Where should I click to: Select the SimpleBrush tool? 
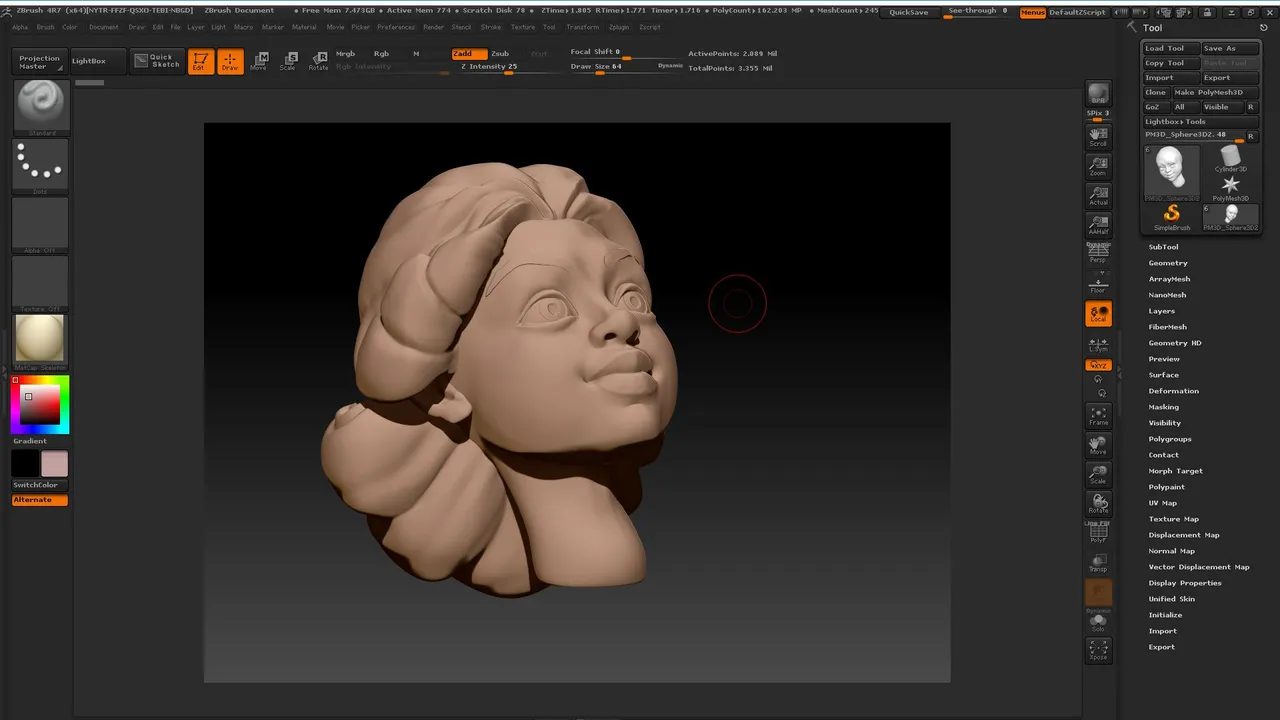[1172, 217]
